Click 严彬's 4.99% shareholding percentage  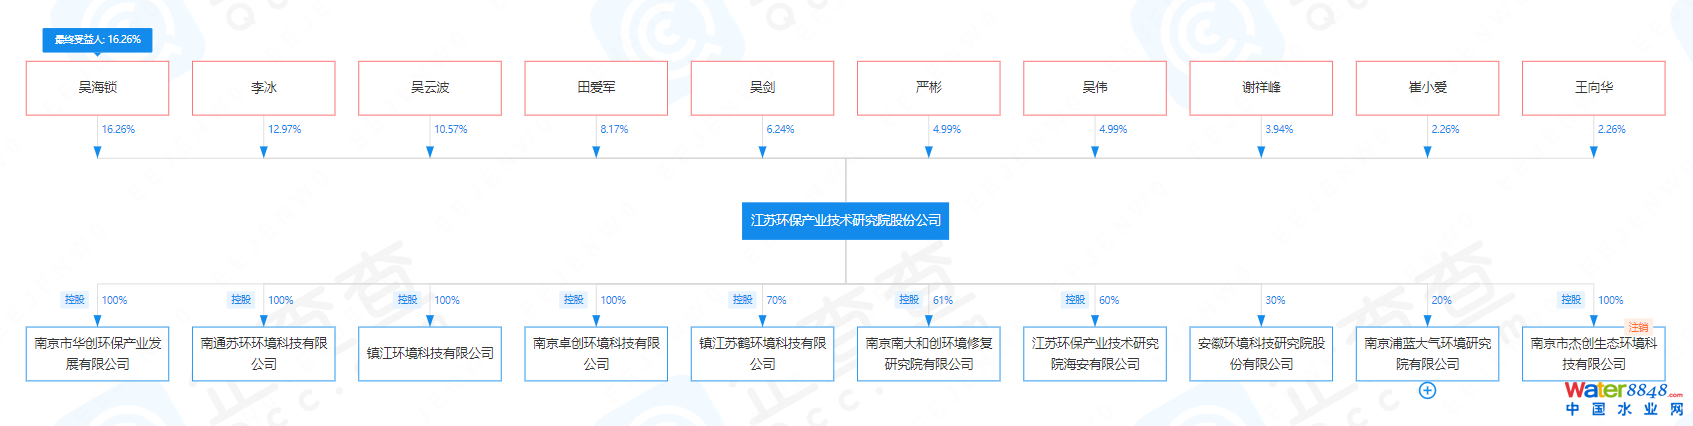pyautogui.click(x=946, y=129)
